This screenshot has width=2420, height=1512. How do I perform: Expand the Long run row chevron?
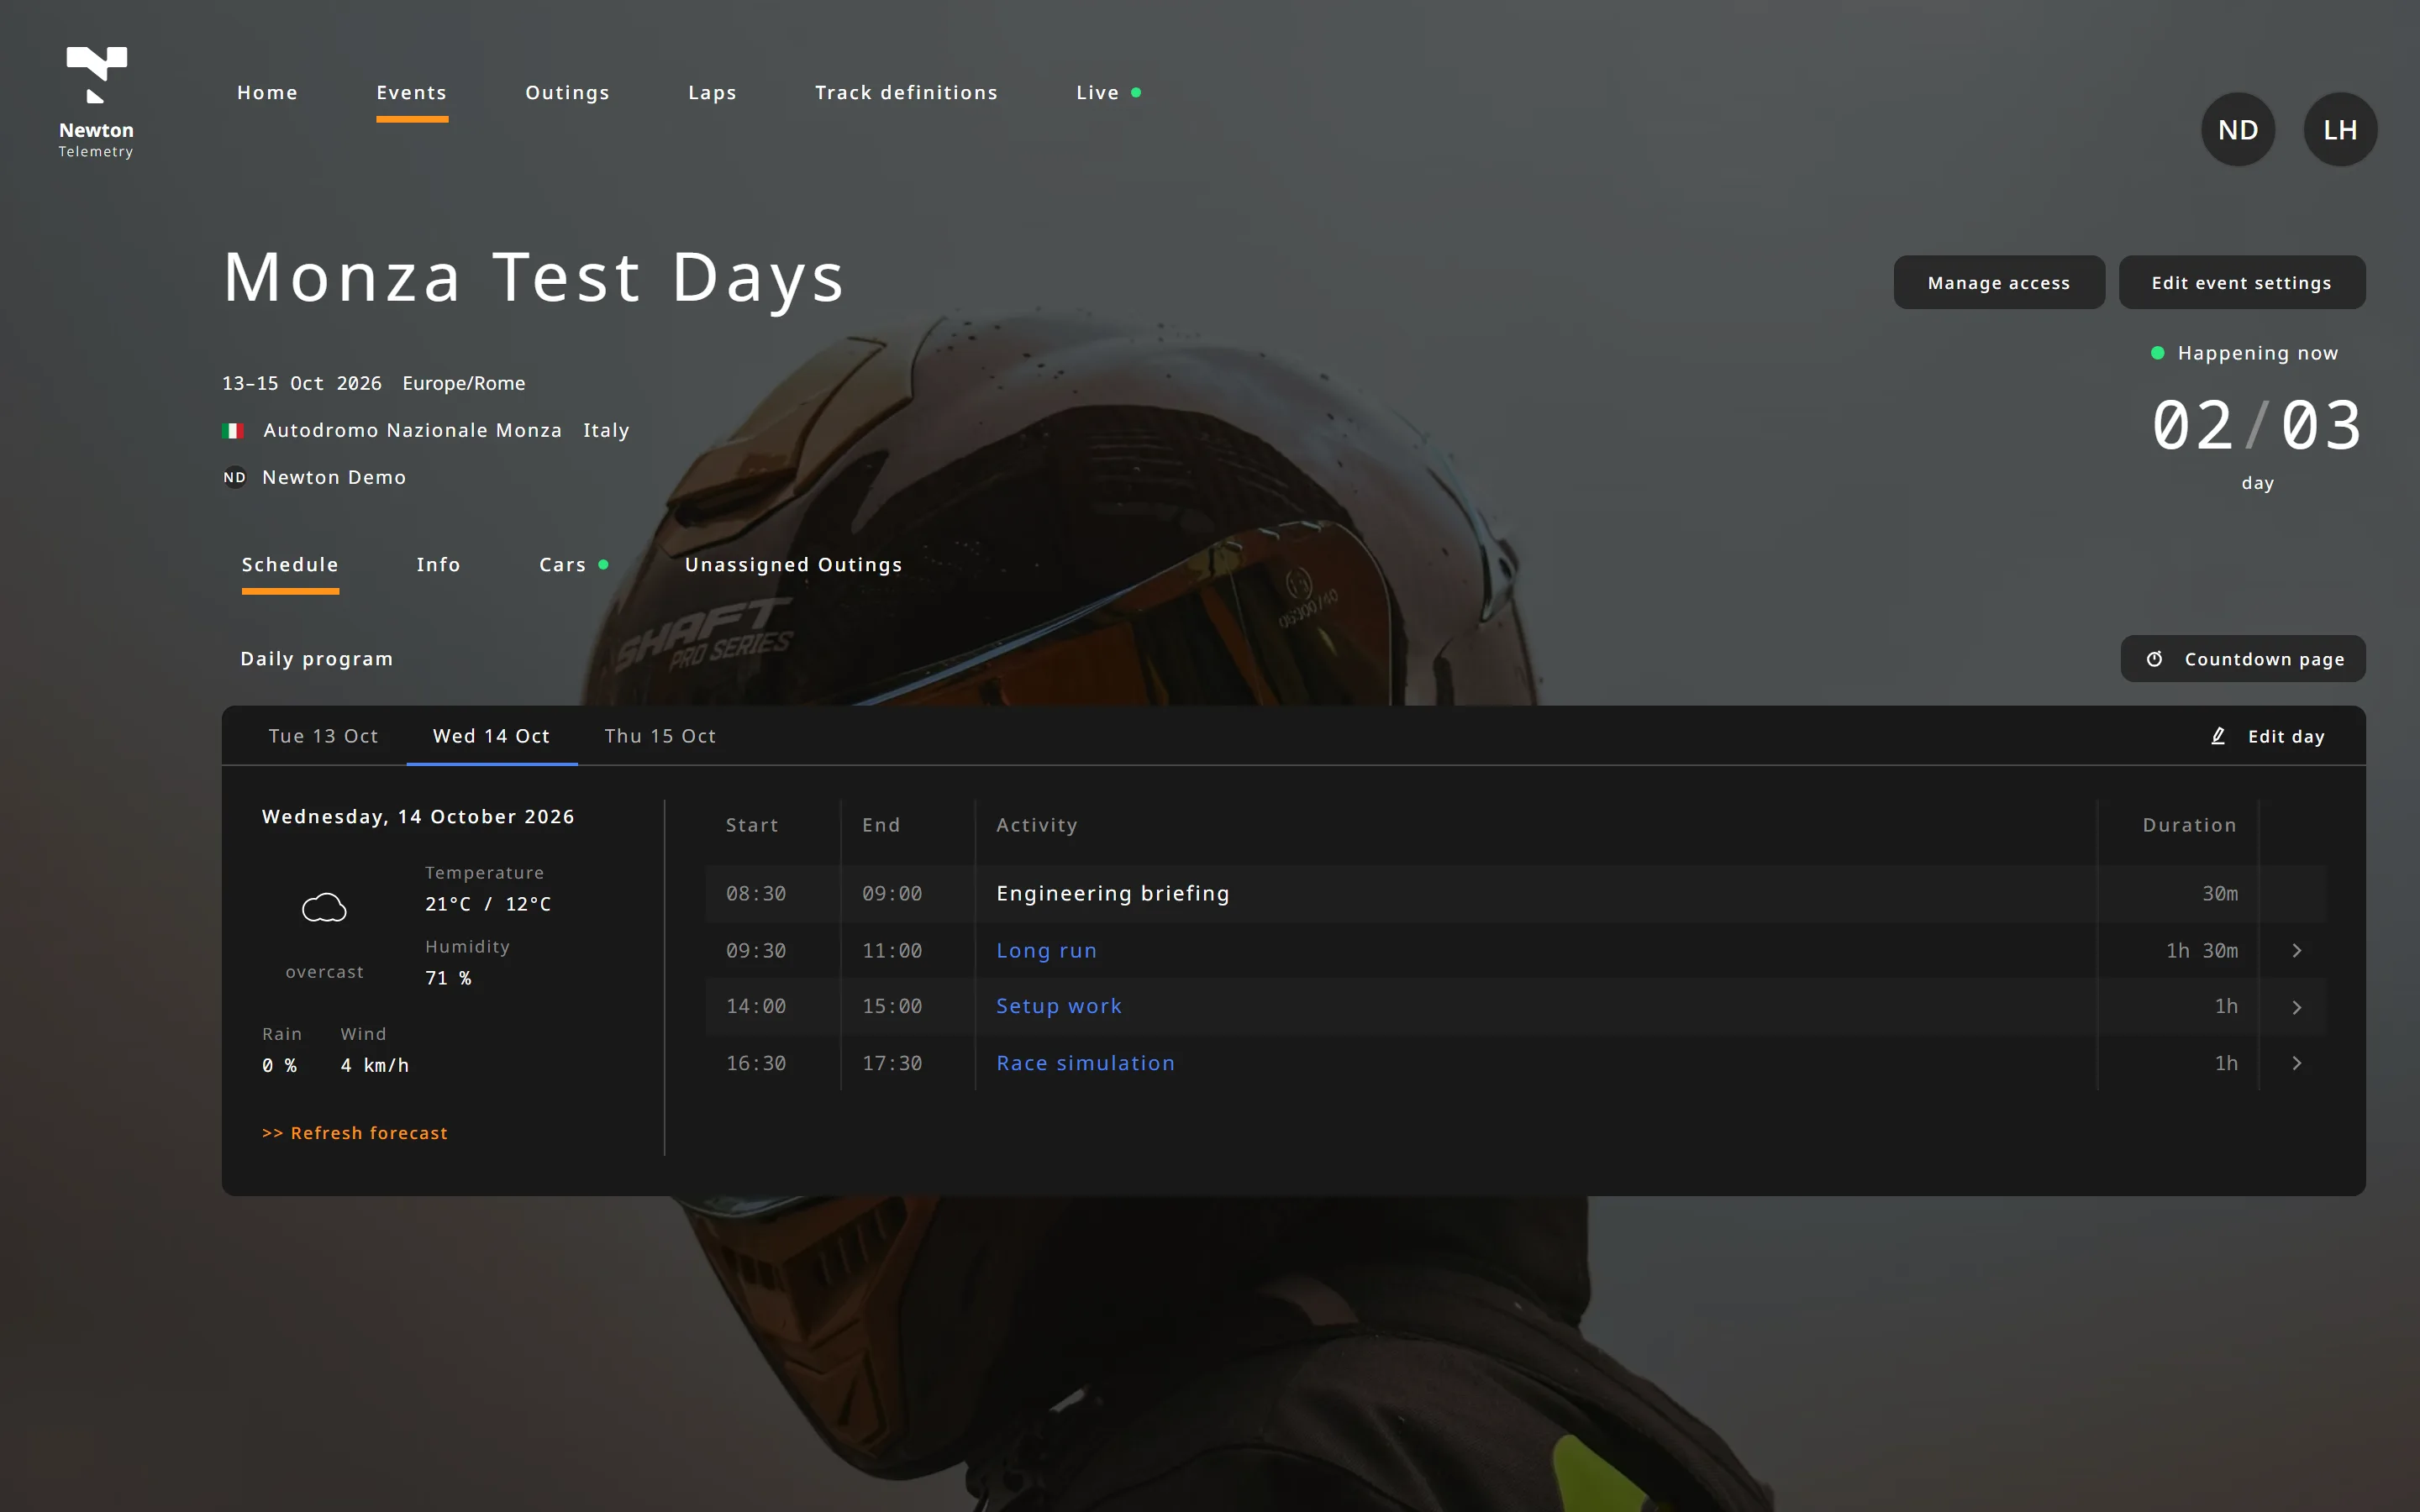pyautogui.click(x=2297, y=951)
